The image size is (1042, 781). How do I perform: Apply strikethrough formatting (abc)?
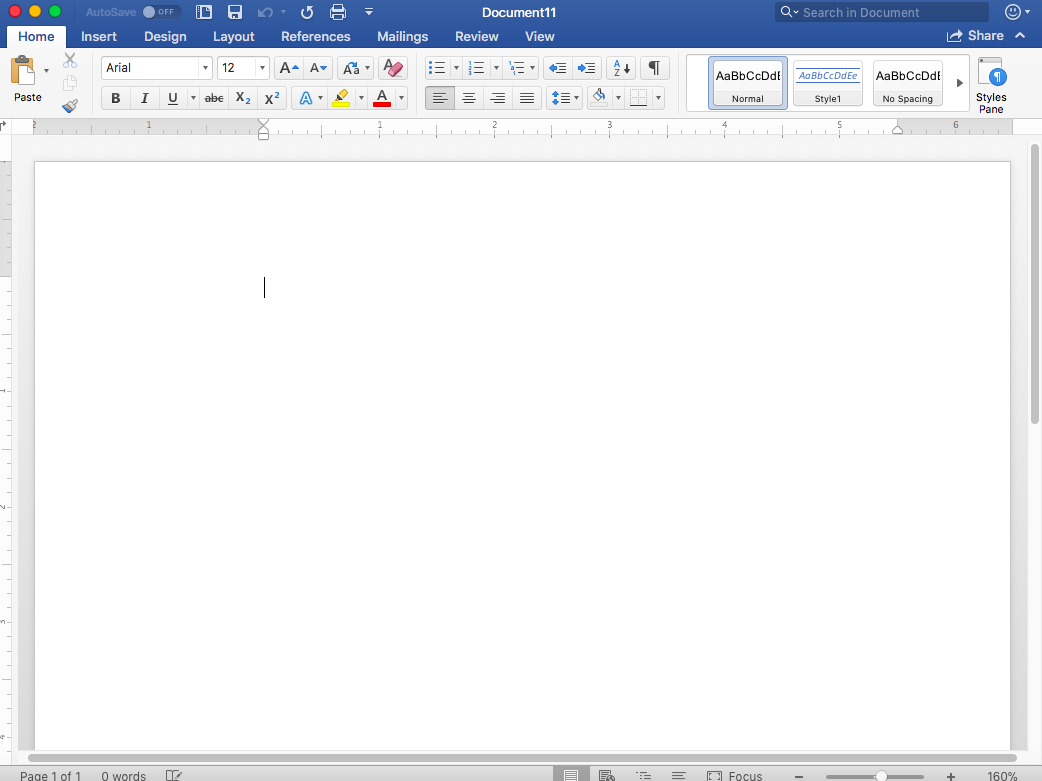coord(214,98)
